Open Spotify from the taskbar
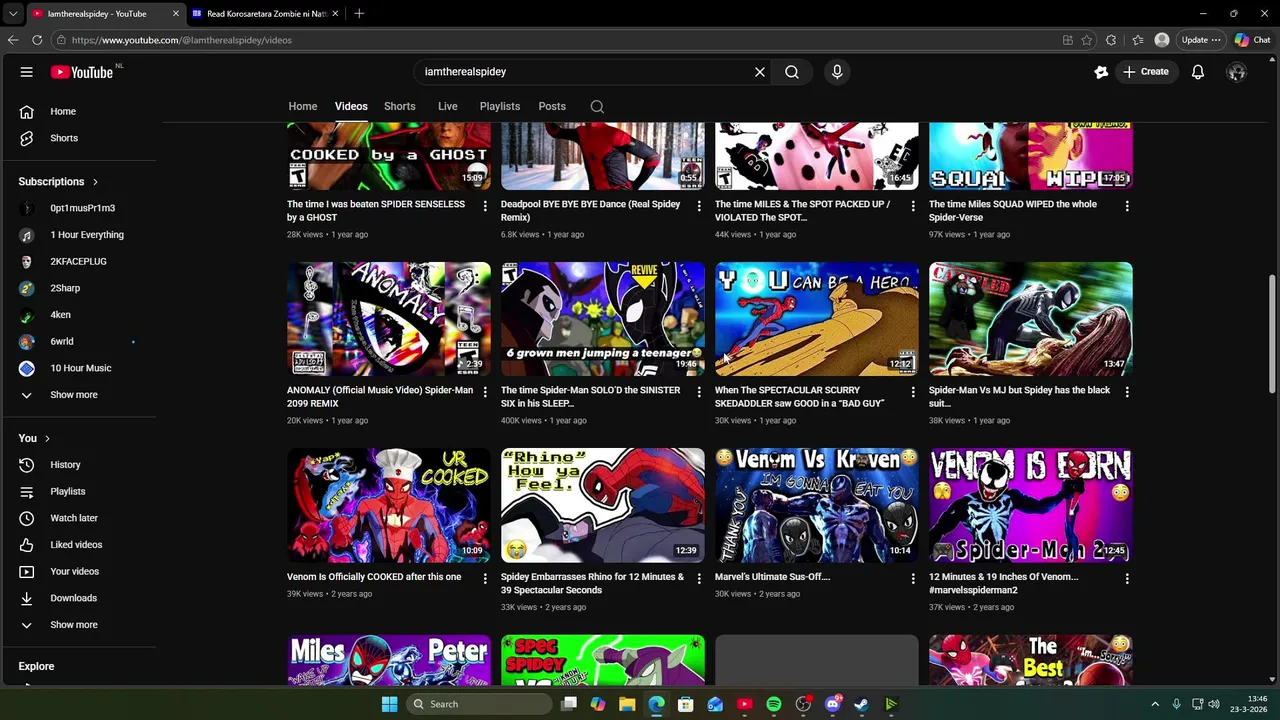1280x720 pixels. [774, 704]
